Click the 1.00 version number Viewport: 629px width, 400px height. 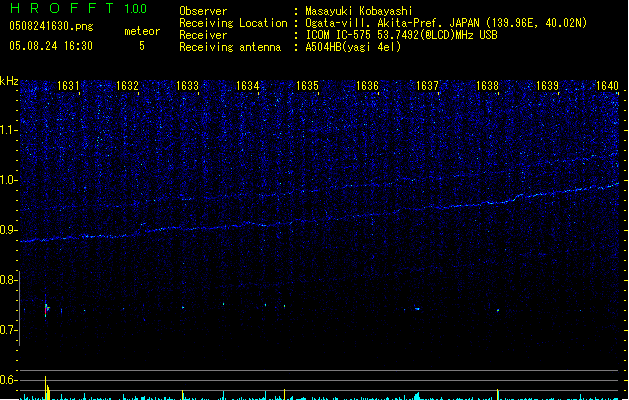point(134,9)
